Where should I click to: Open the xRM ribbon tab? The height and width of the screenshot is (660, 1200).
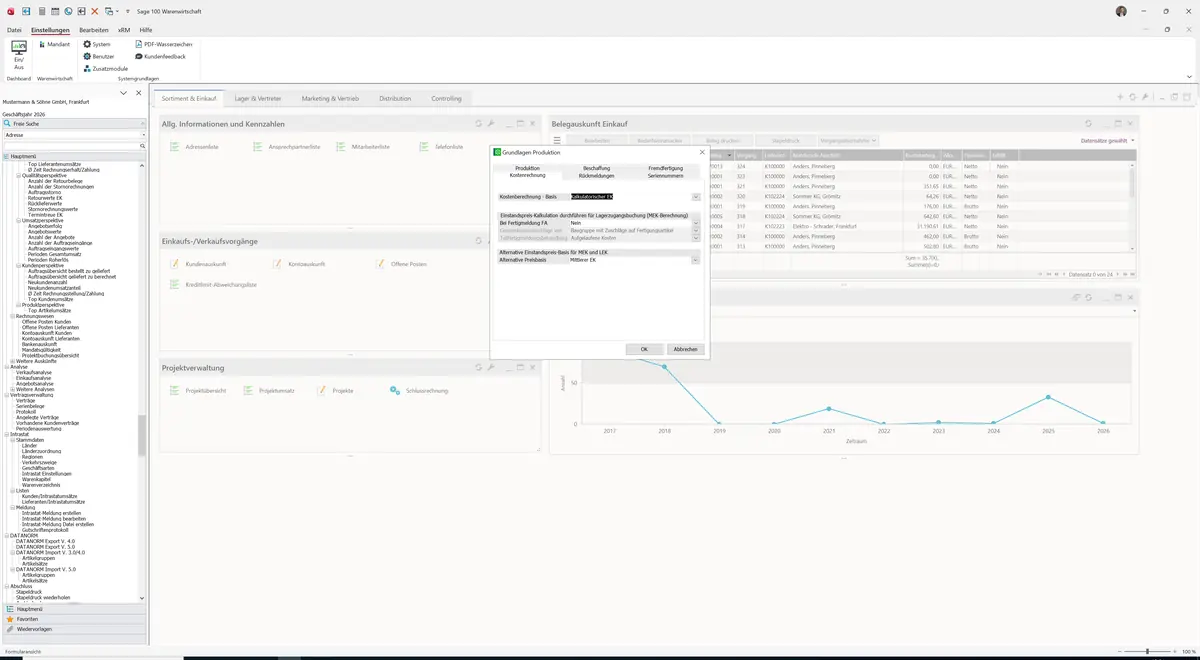[124, 30]
